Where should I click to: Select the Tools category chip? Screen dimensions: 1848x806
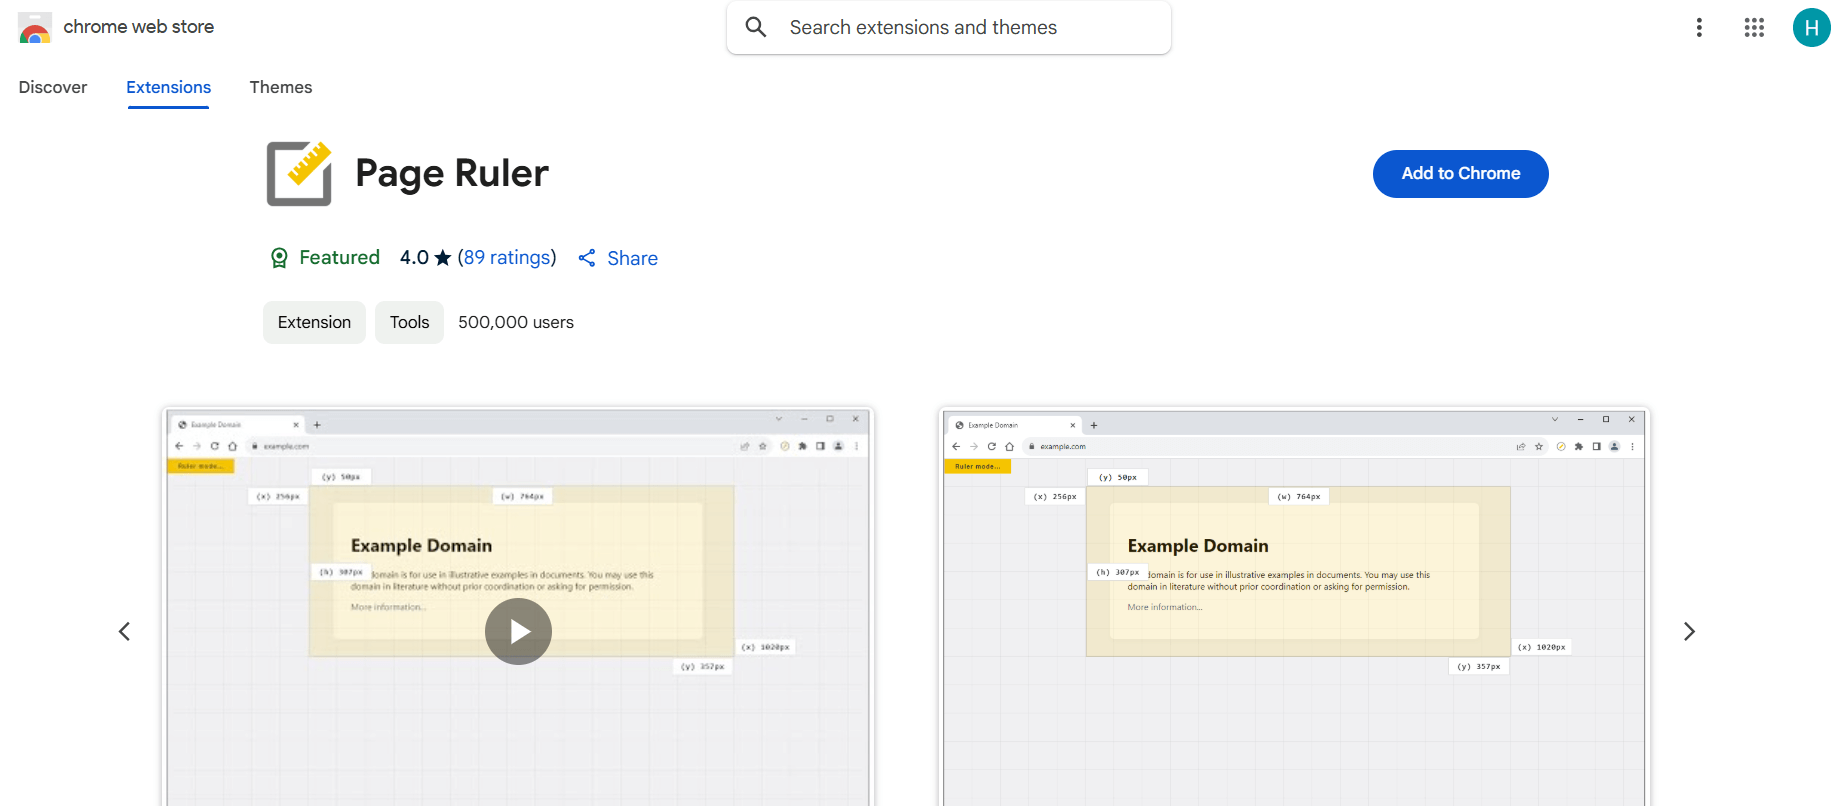pos(409,322)
